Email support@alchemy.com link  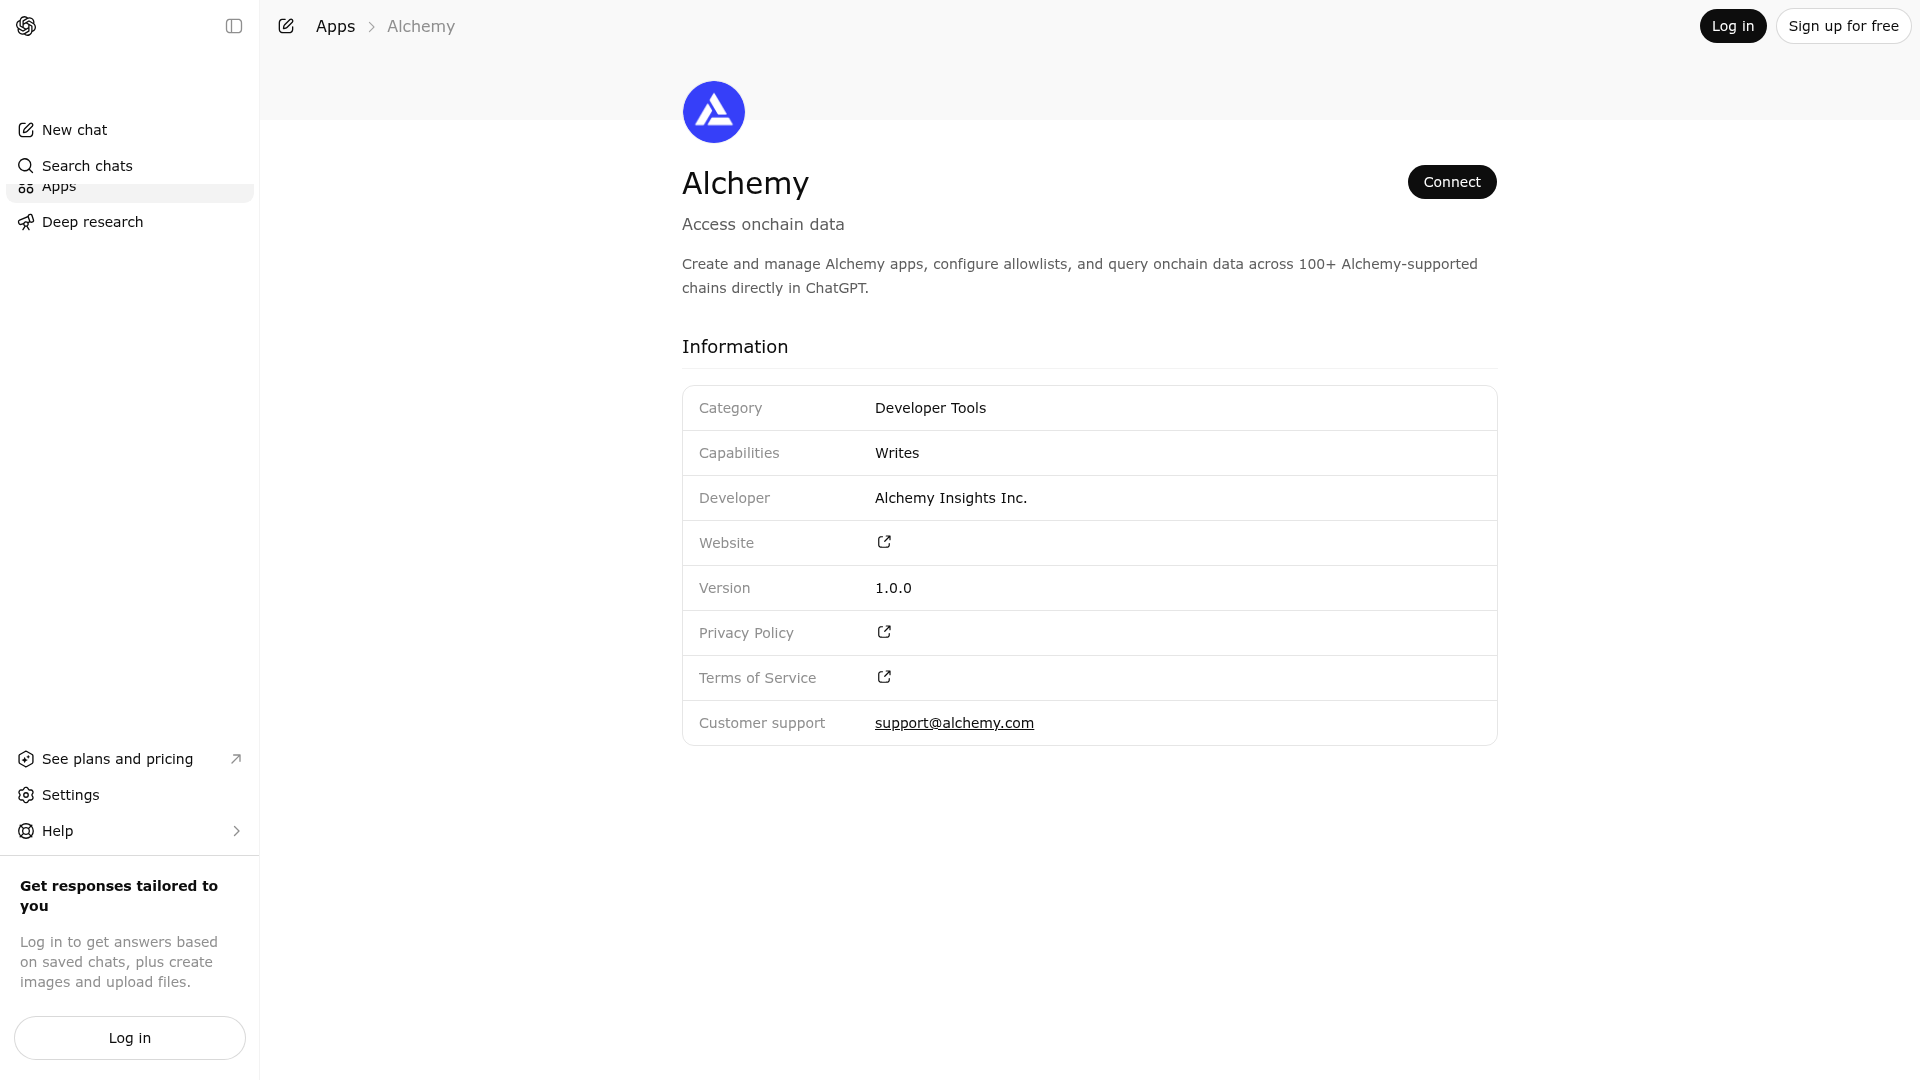954,723
